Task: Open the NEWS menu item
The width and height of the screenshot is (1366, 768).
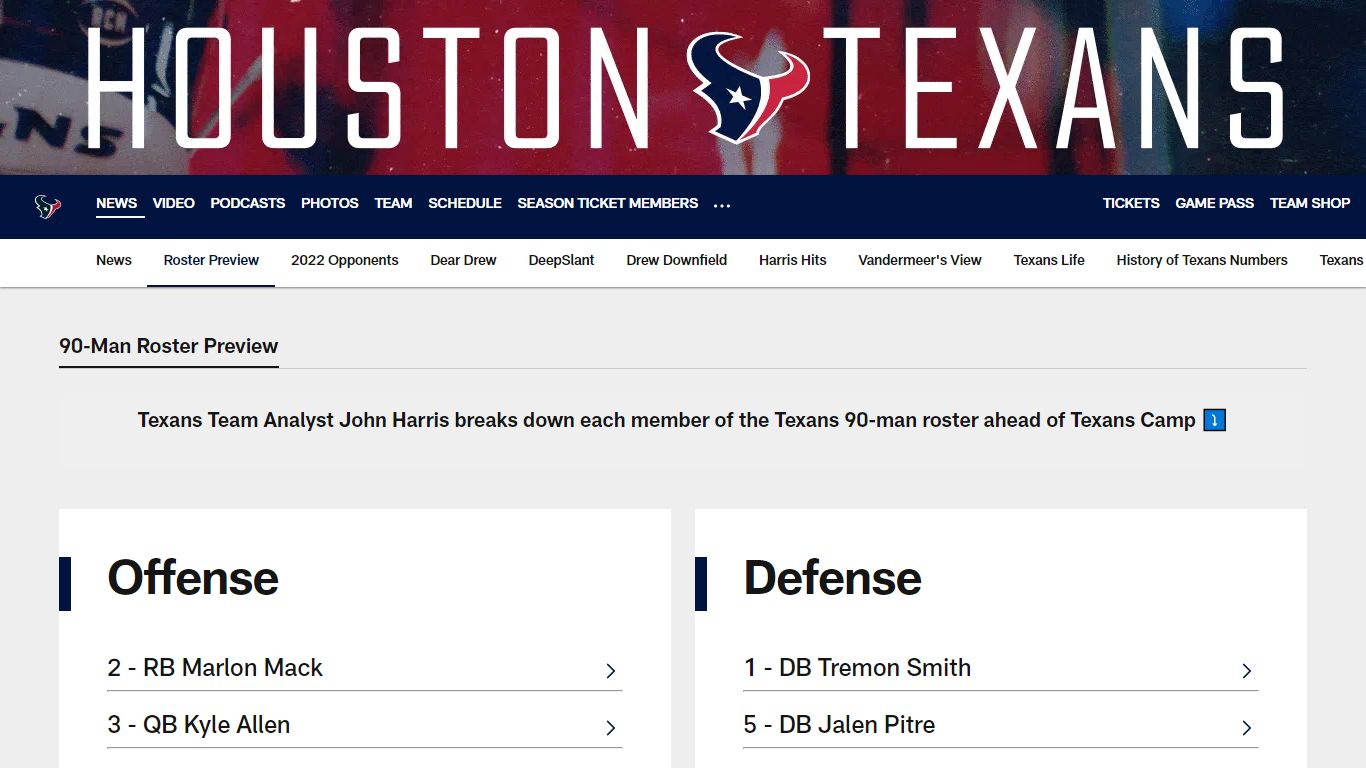Action: (x=116, y=203)
